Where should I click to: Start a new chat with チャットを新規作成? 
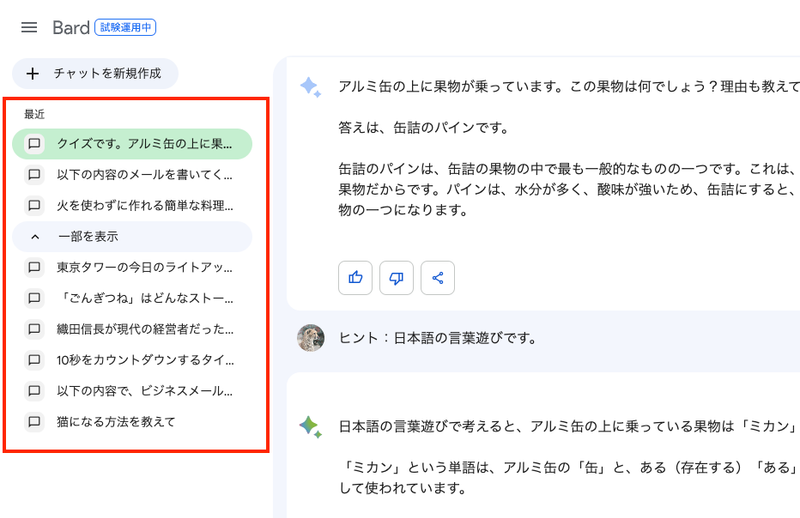coord(95,73)
